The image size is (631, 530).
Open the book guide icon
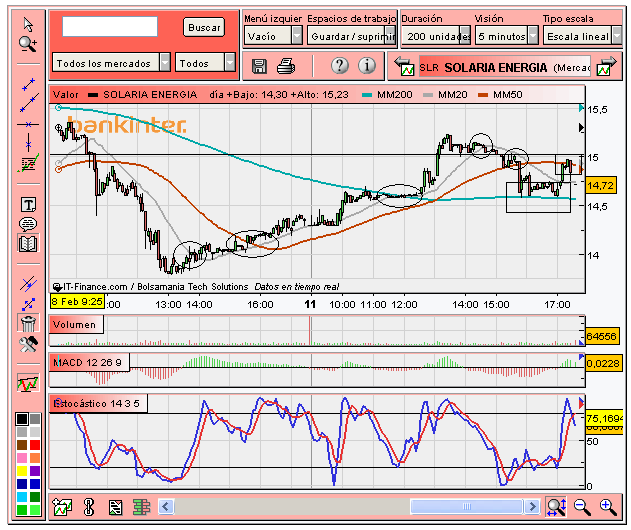28,243
